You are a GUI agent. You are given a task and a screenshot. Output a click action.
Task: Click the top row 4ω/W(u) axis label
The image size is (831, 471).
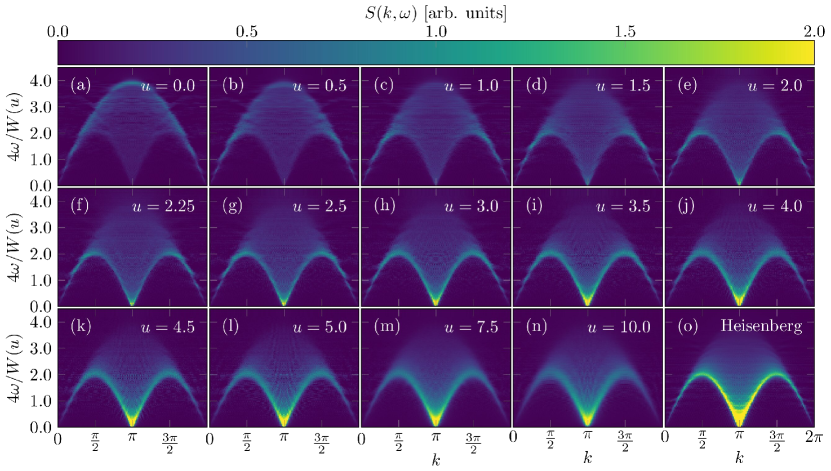[x=15, y=127]
